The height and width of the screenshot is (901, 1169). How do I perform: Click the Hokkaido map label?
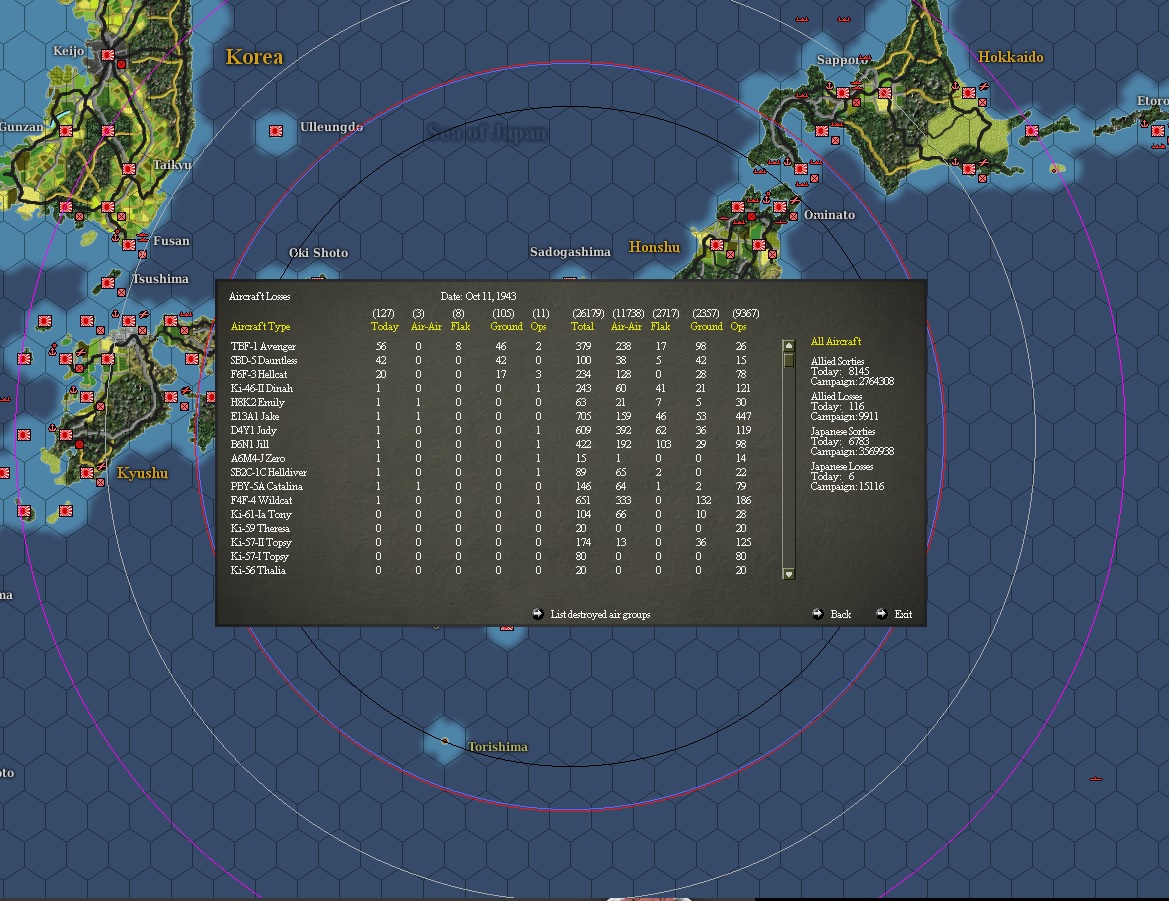(x=1010, y=57)
